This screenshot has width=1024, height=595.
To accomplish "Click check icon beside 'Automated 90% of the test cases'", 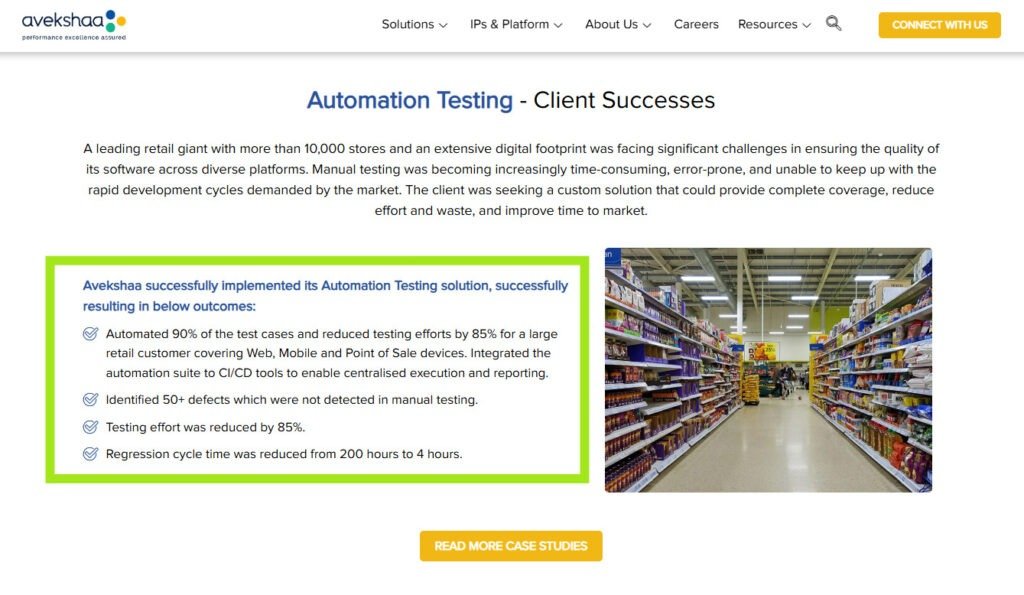I will 90,334.
